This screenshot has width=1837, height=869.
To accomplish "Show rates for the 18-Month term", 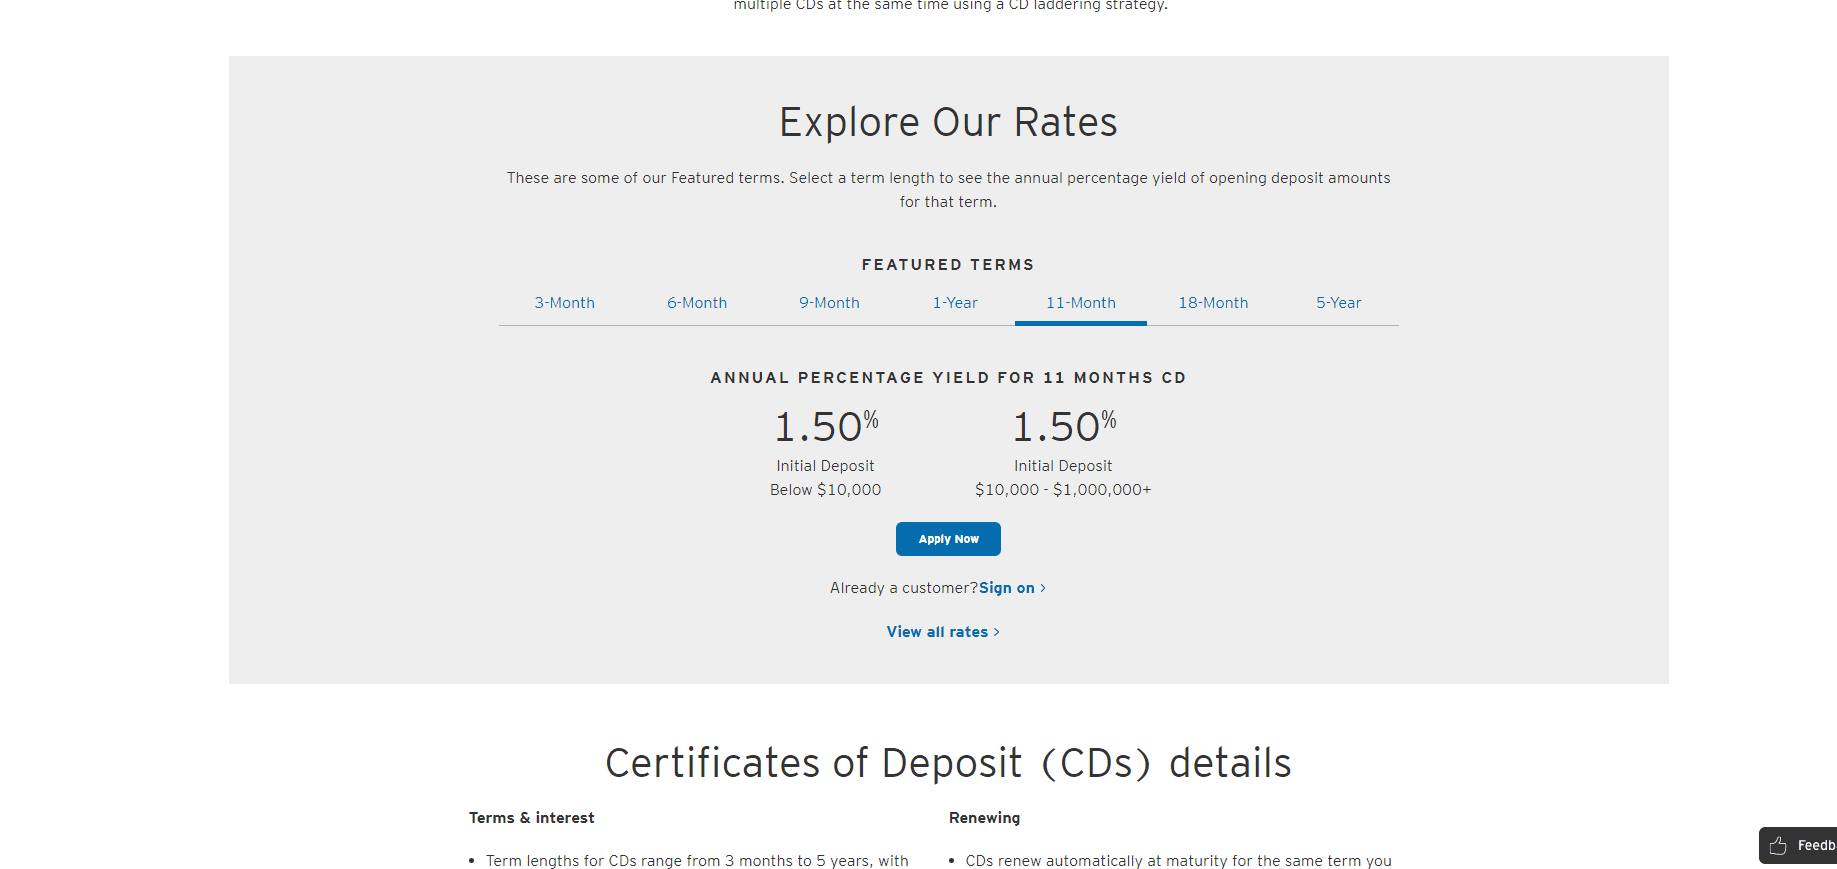I will coord(1213,303).
